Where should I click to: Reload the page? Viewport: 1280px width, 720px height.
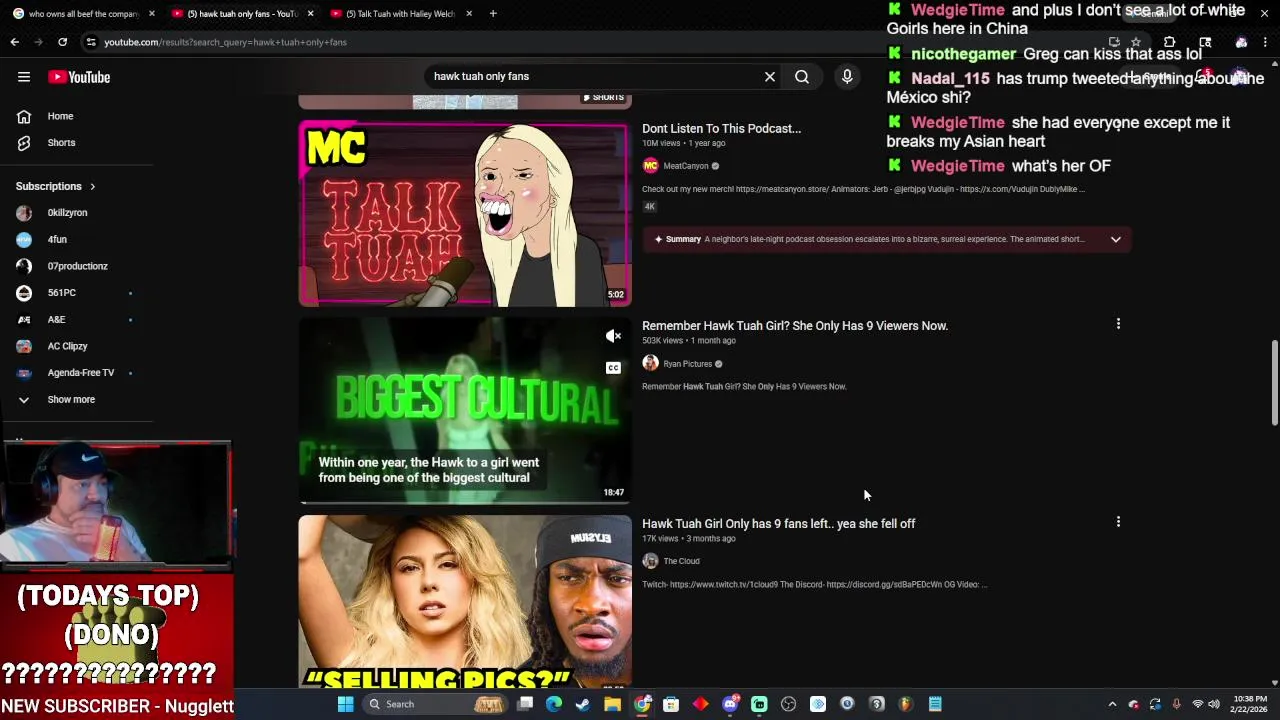[x=62, y=42]
